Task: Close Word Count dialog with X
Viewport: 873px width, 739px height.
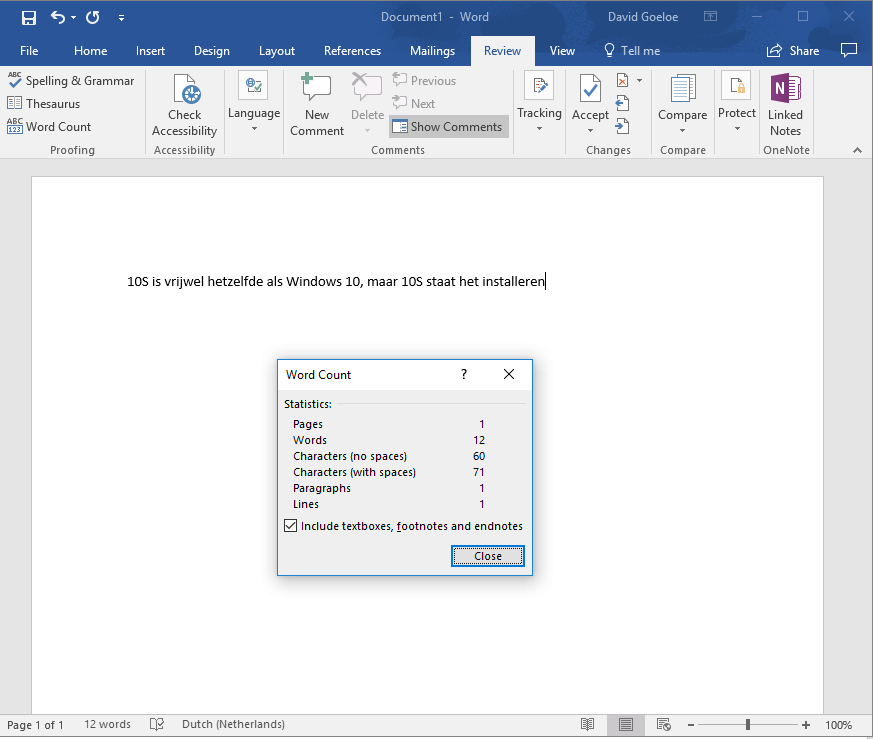Action: [x=509, y=374]
